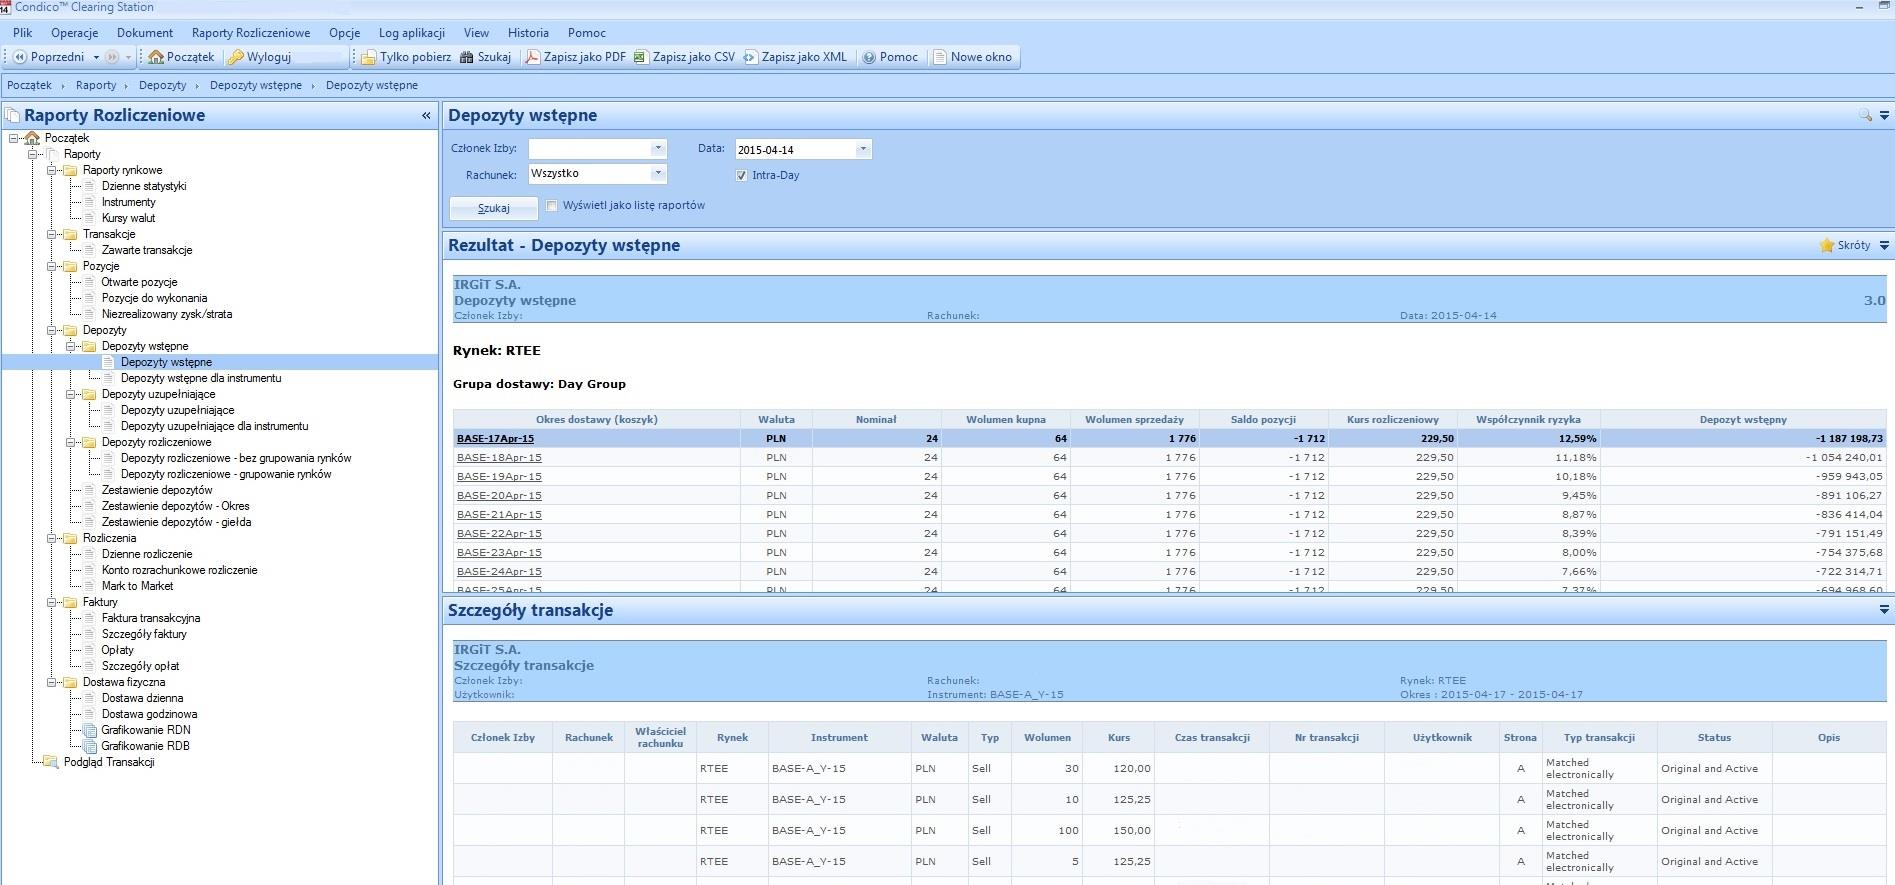The width and height of the screenshot is (1895, 885).
Task: Click Tylko pobierz toolbar button
Action: pos(406,57)
